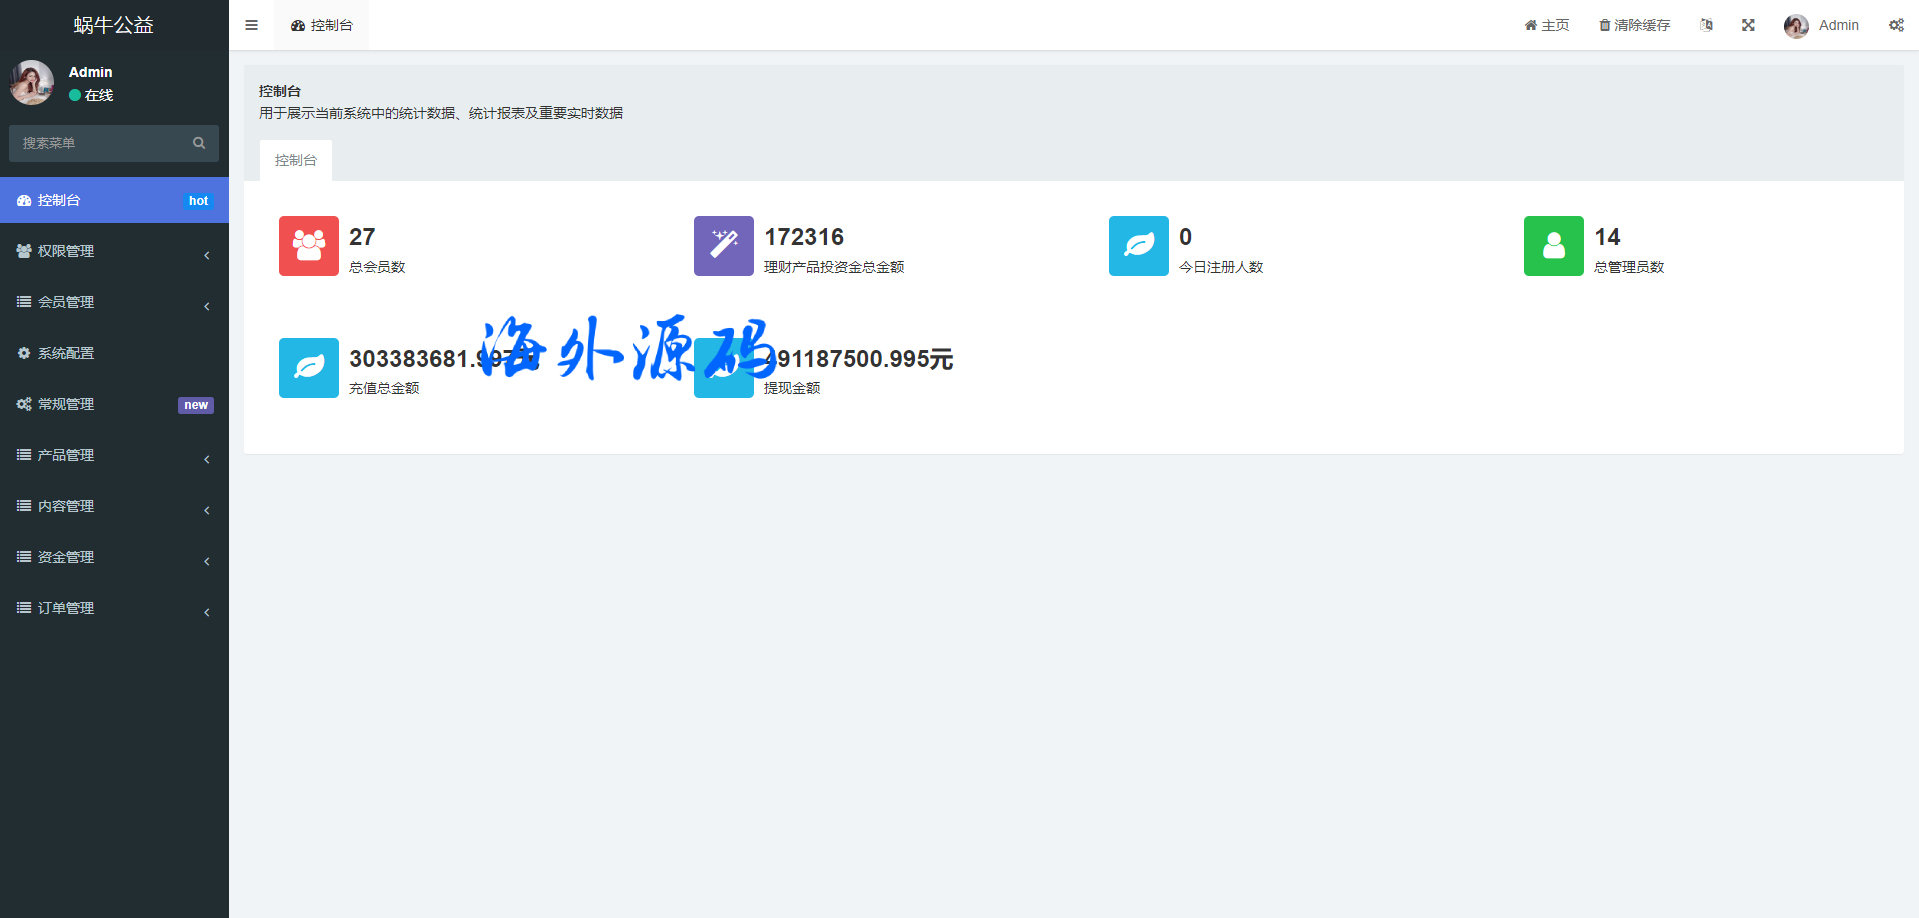Image resolution: width=1919 pixels, height=918 pixels.
Task: Click the green total administrators icon
Action: click(1553, 246)
